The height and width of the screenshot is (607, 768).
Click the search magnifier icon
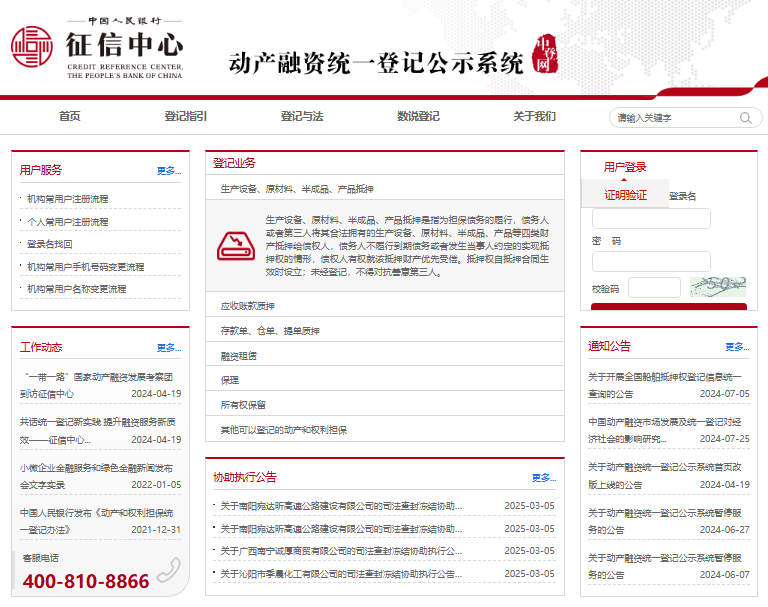(745, 118)
